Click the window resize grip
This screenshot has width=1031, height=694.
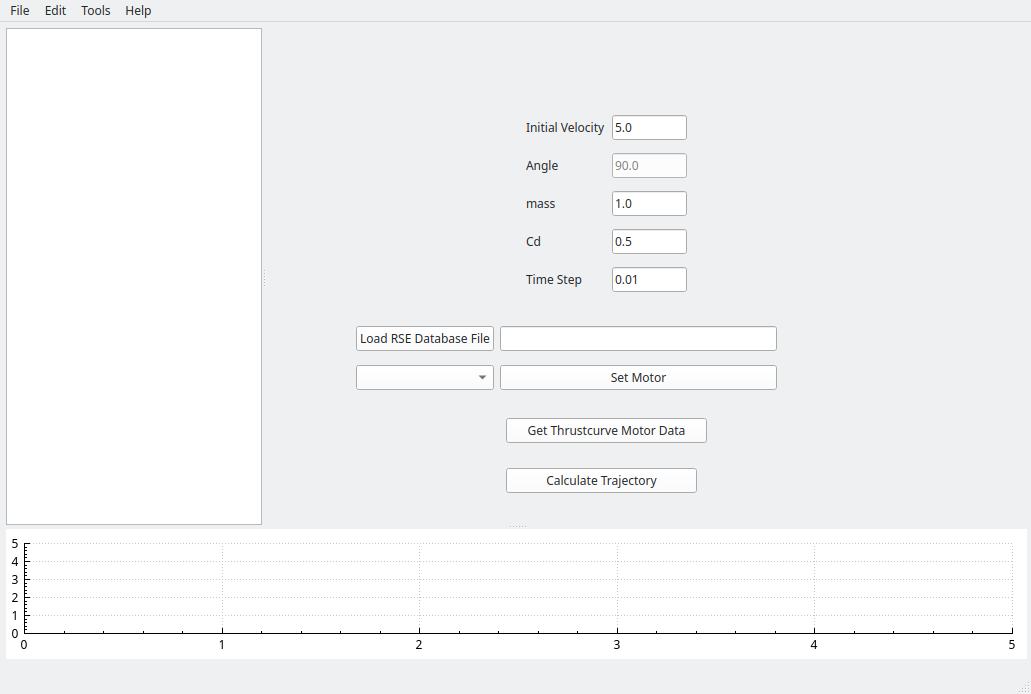pyautogui.click(x=1024, y=688)
